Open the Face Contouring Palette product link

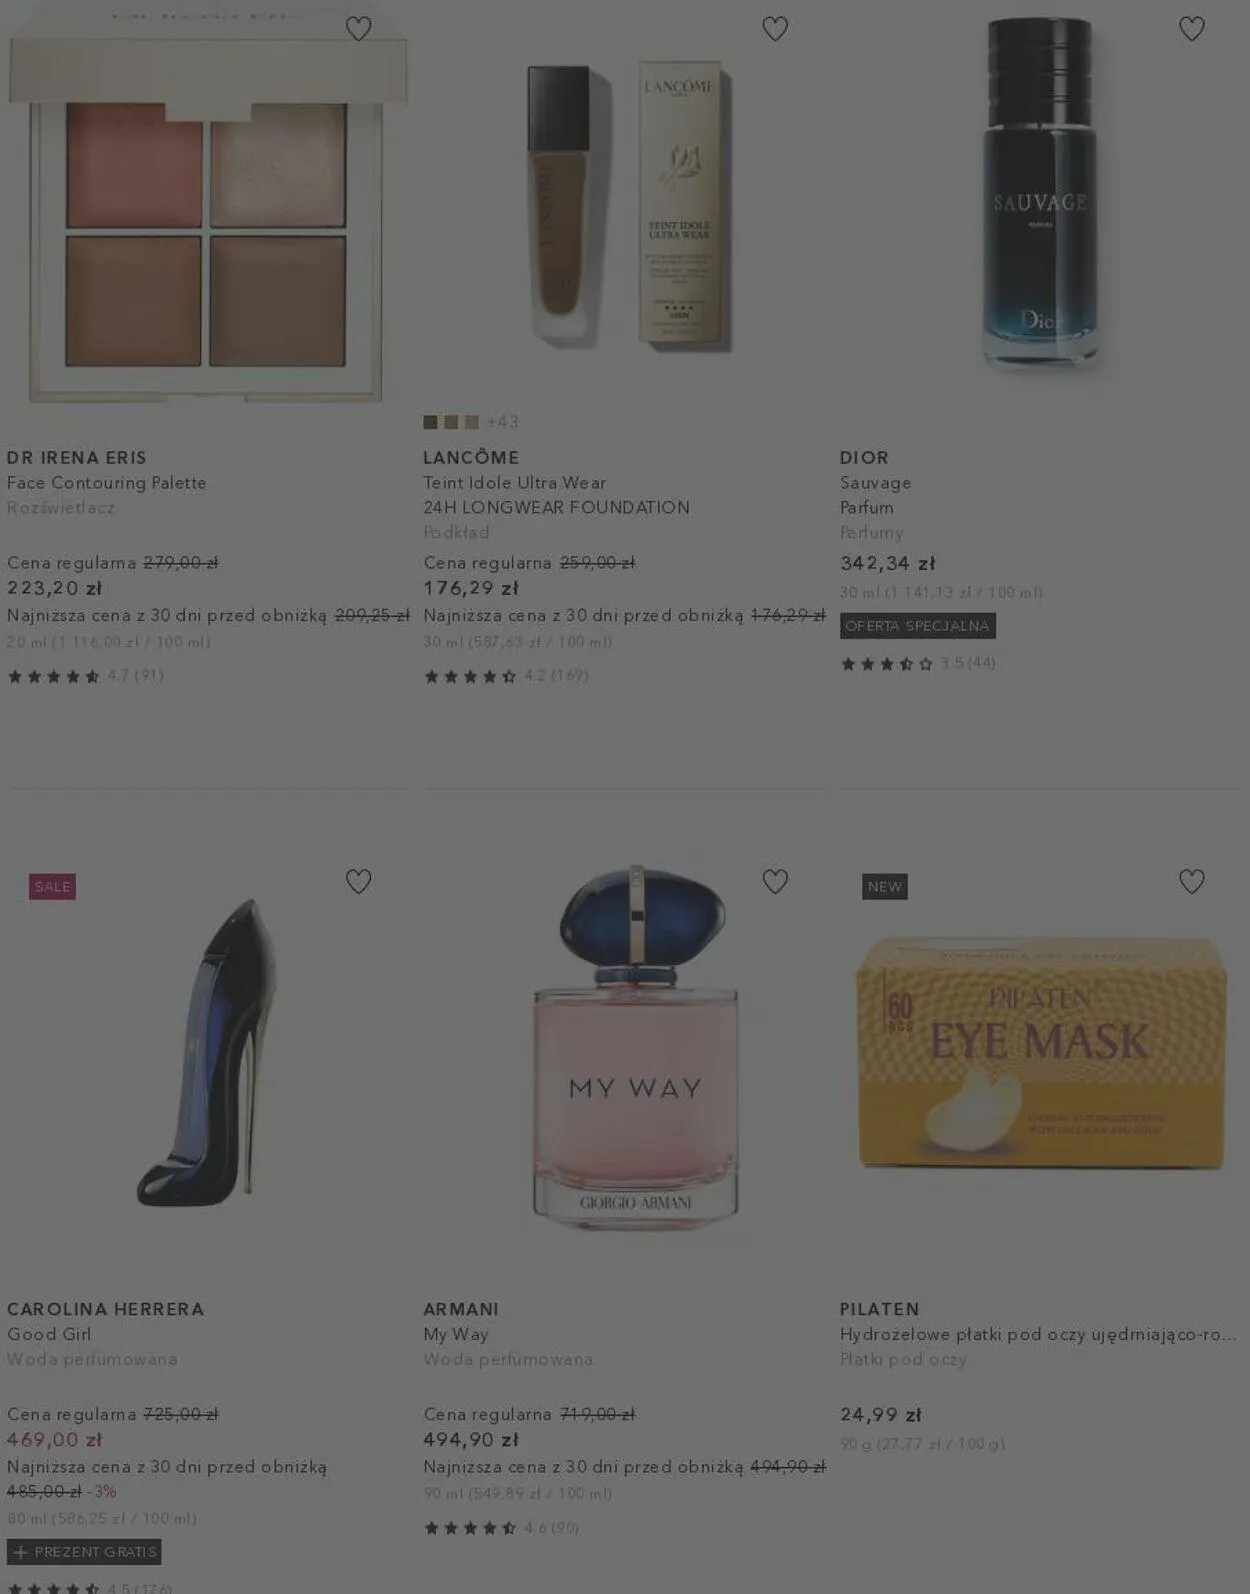pos(107,483)
